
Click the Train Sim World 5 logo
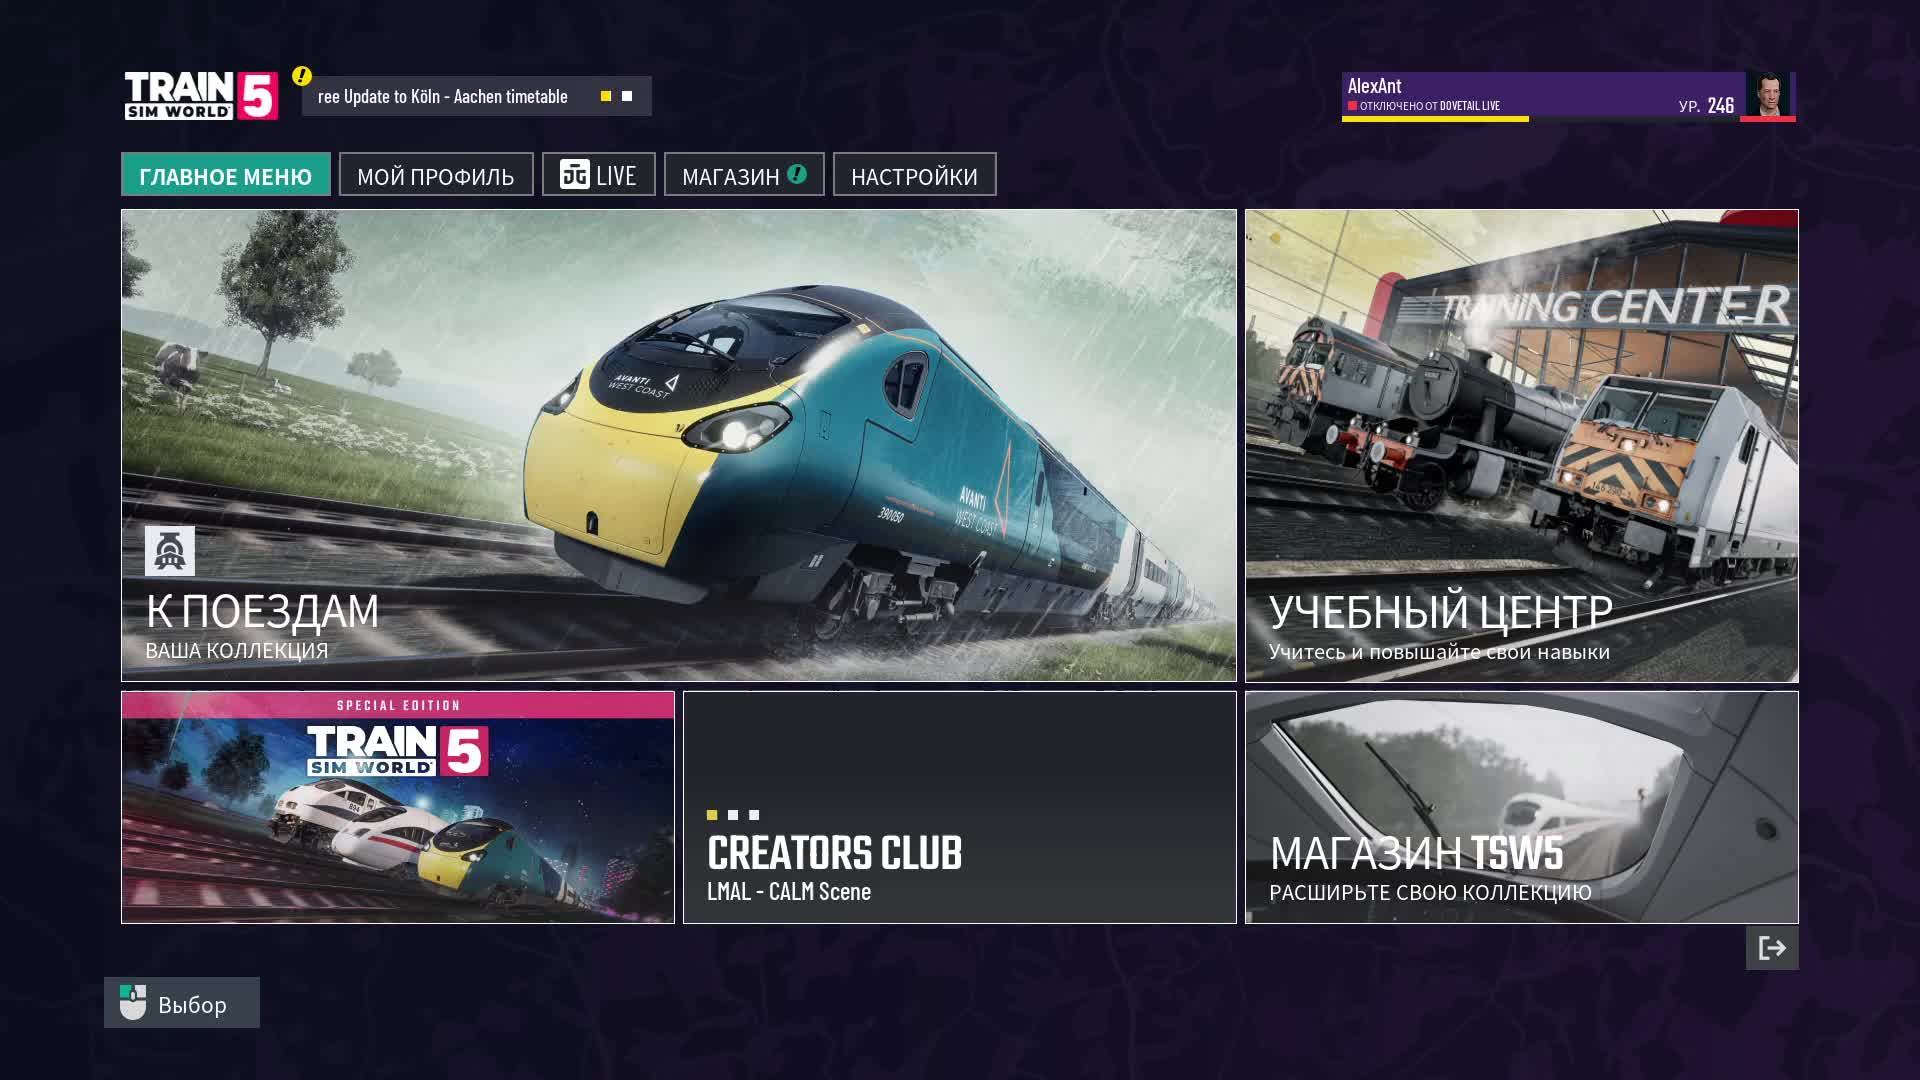click(x=201, y=96)
